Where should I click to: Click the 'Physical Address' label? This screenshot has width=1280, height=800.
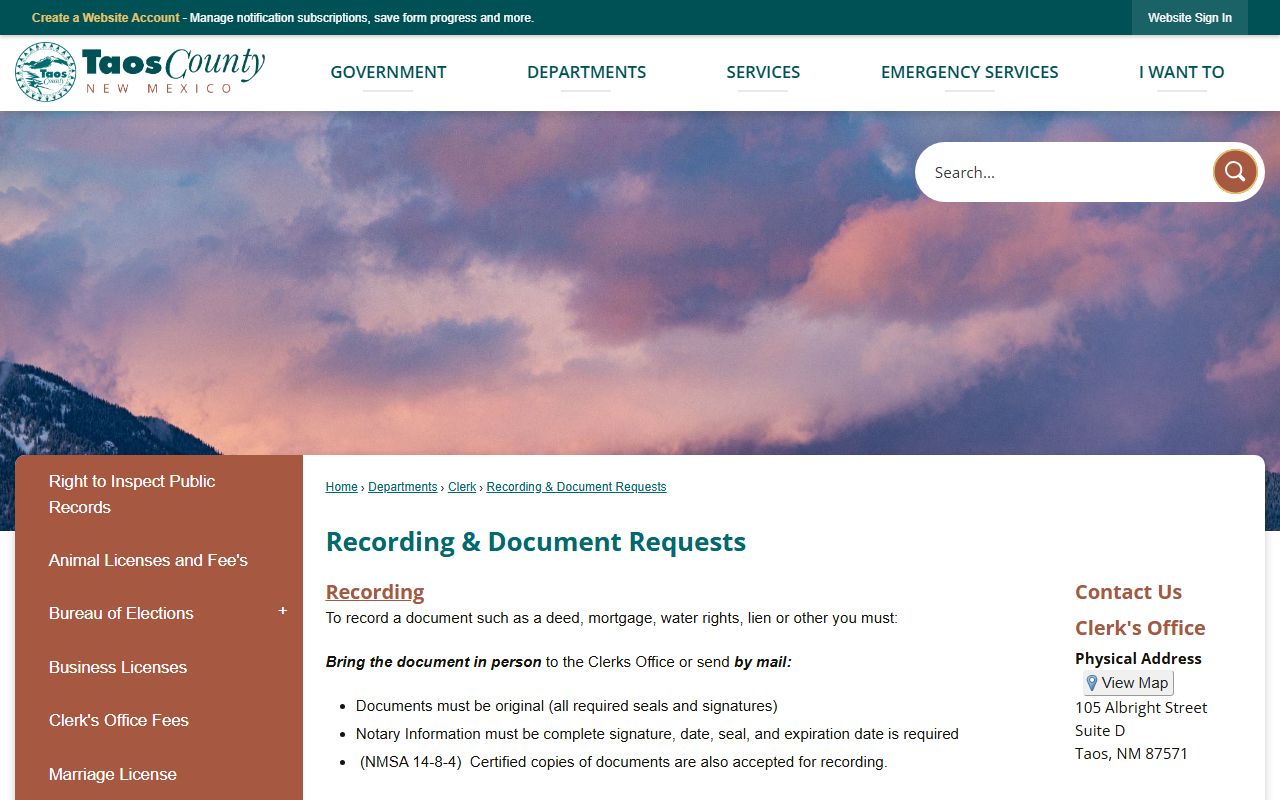(1138, 658)
